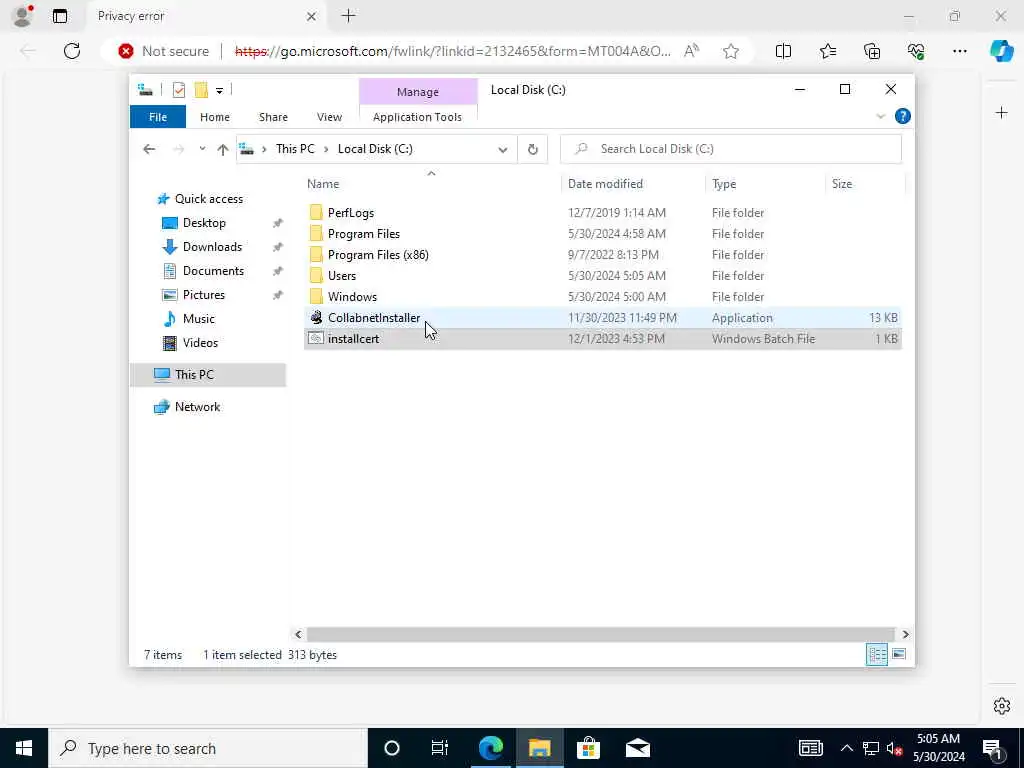Close the Privacy error tab

click(312, 16)
